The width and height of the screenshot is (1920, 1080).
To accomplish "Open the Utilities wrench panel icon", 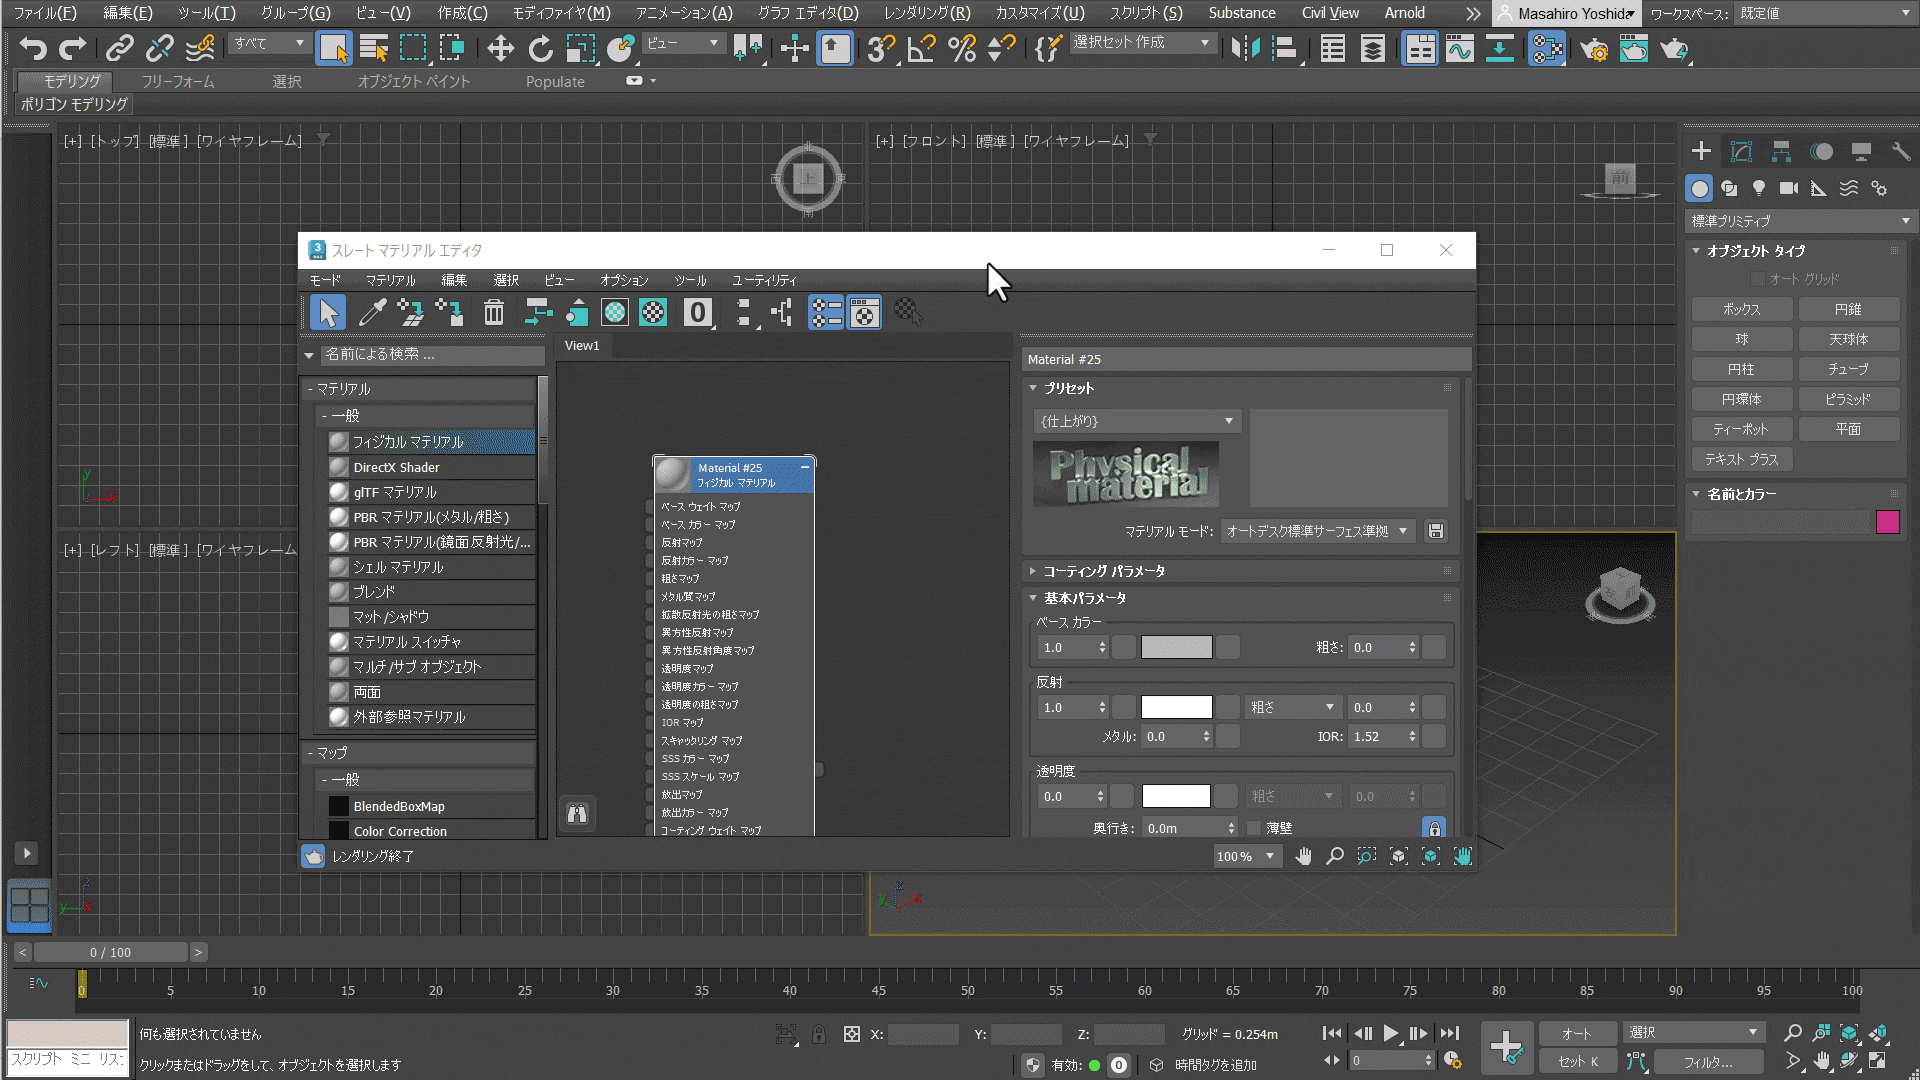I will 1901,152.
